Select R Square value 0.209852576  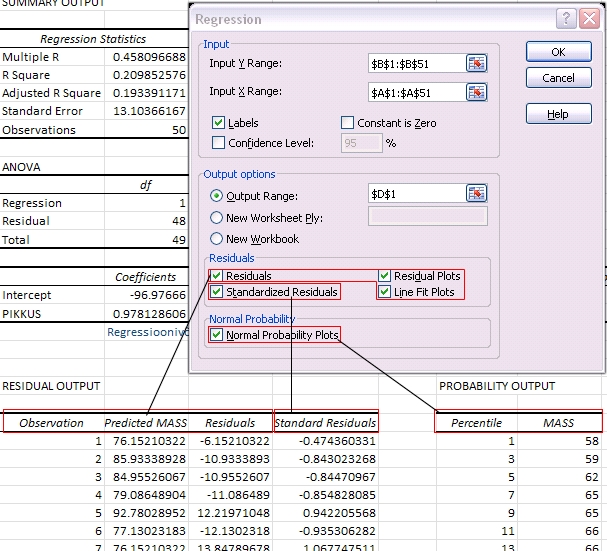coord(147,75)
